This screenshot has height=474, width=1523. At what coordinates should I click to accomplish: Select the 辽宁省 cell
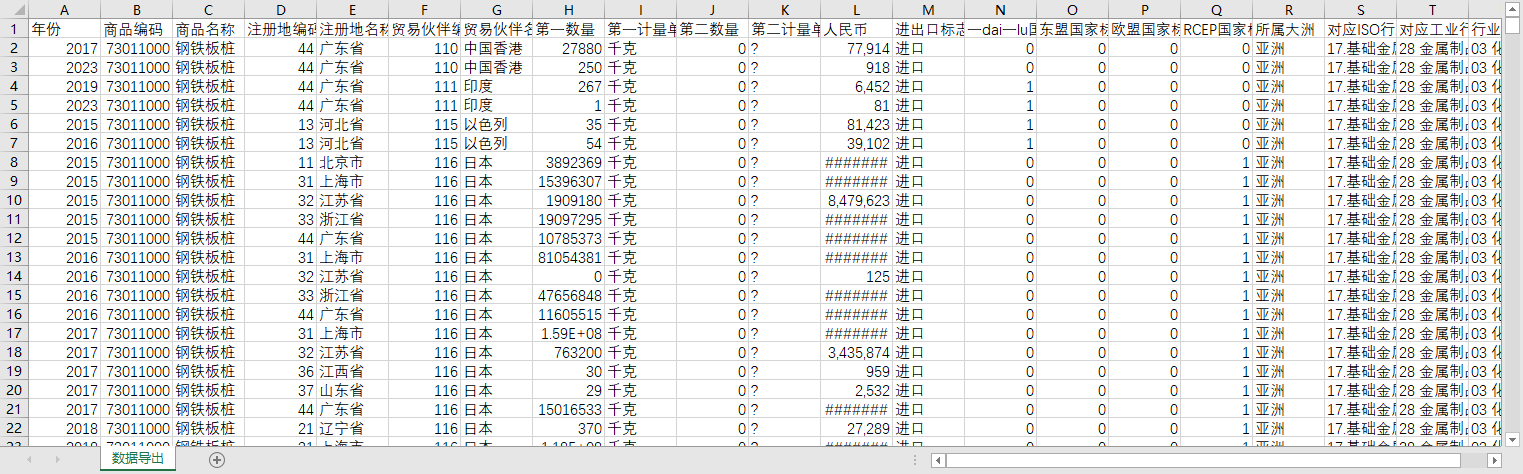coord(352,428)
